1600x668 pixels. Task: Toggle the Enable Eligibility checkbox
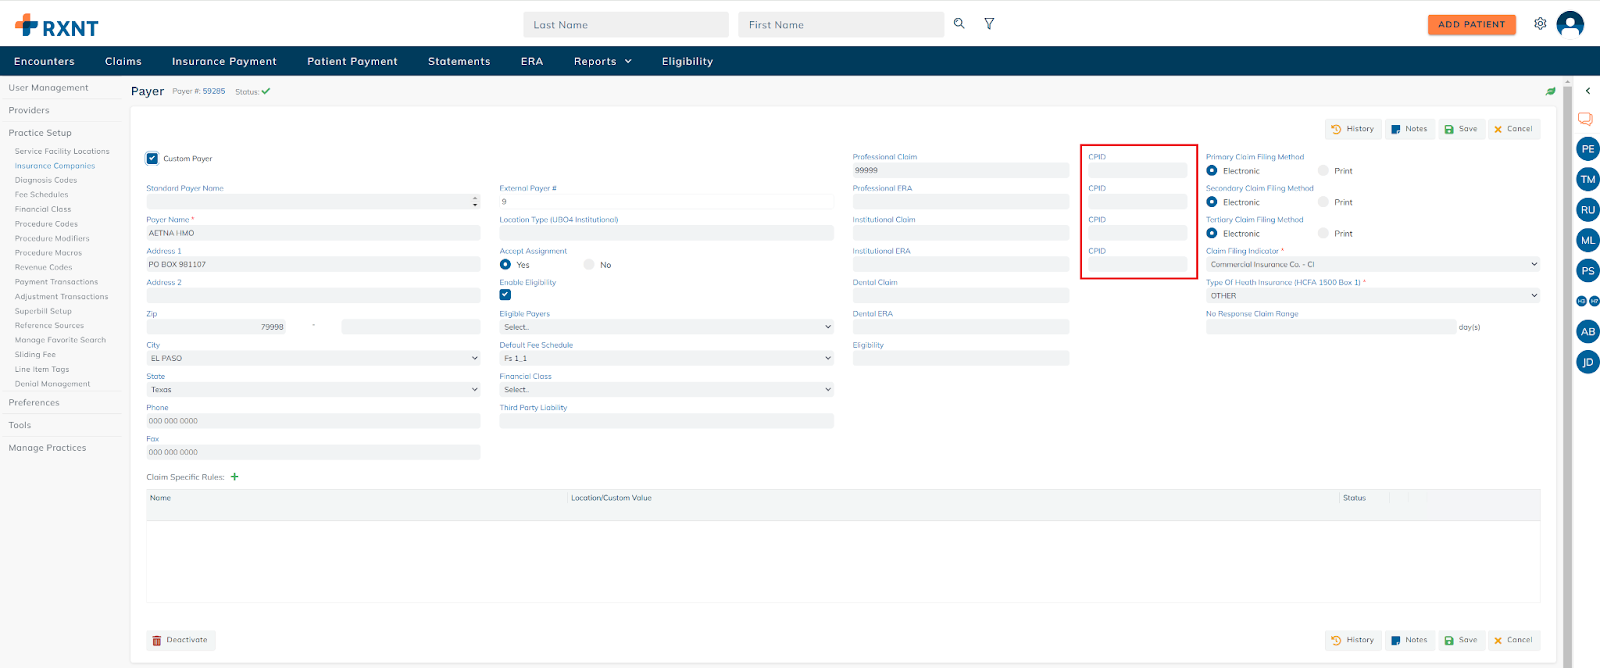505,295
